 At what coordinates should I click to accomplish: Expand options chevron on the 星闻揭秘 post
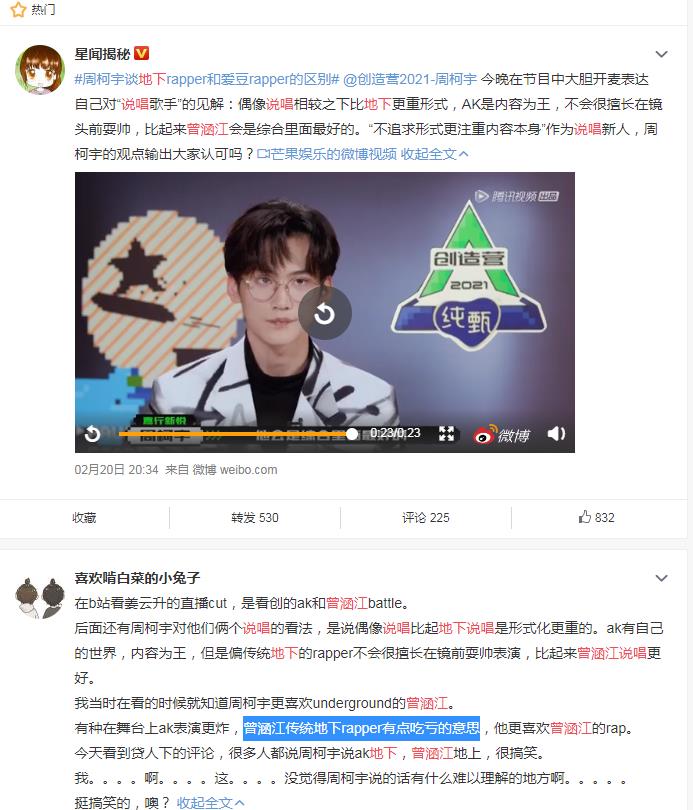pos(662,54)
